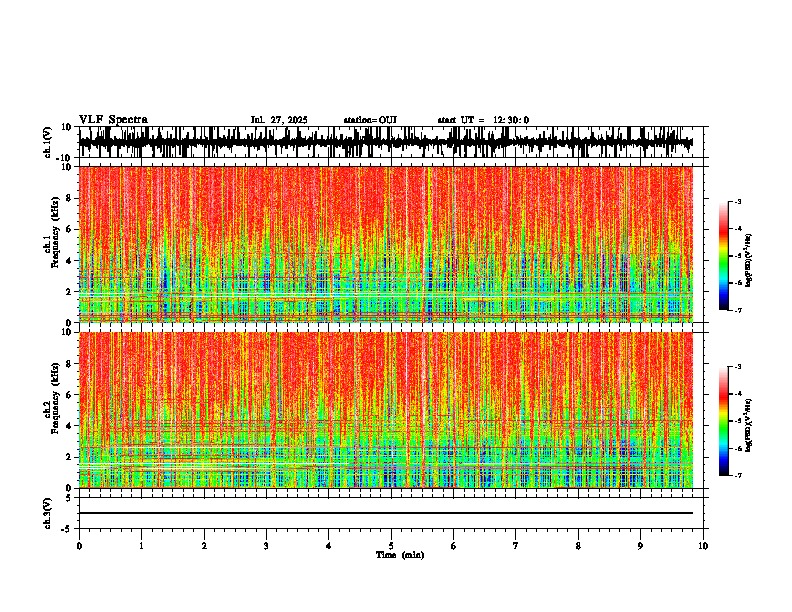The width and height of the screenshot is (792, 612).
Task: Click the 'station=OUJ' label
Action: click(370, 120)
